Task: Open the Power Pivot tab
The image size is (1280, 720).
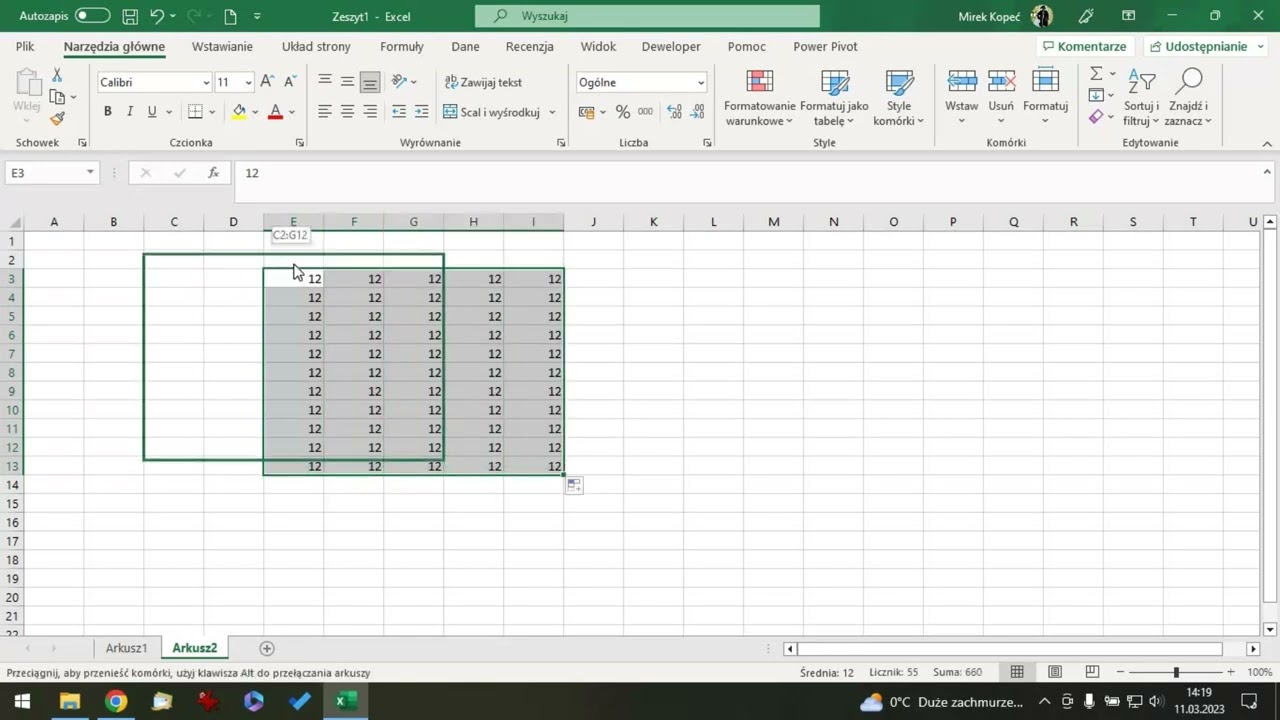Action: [x=825, y=46]
